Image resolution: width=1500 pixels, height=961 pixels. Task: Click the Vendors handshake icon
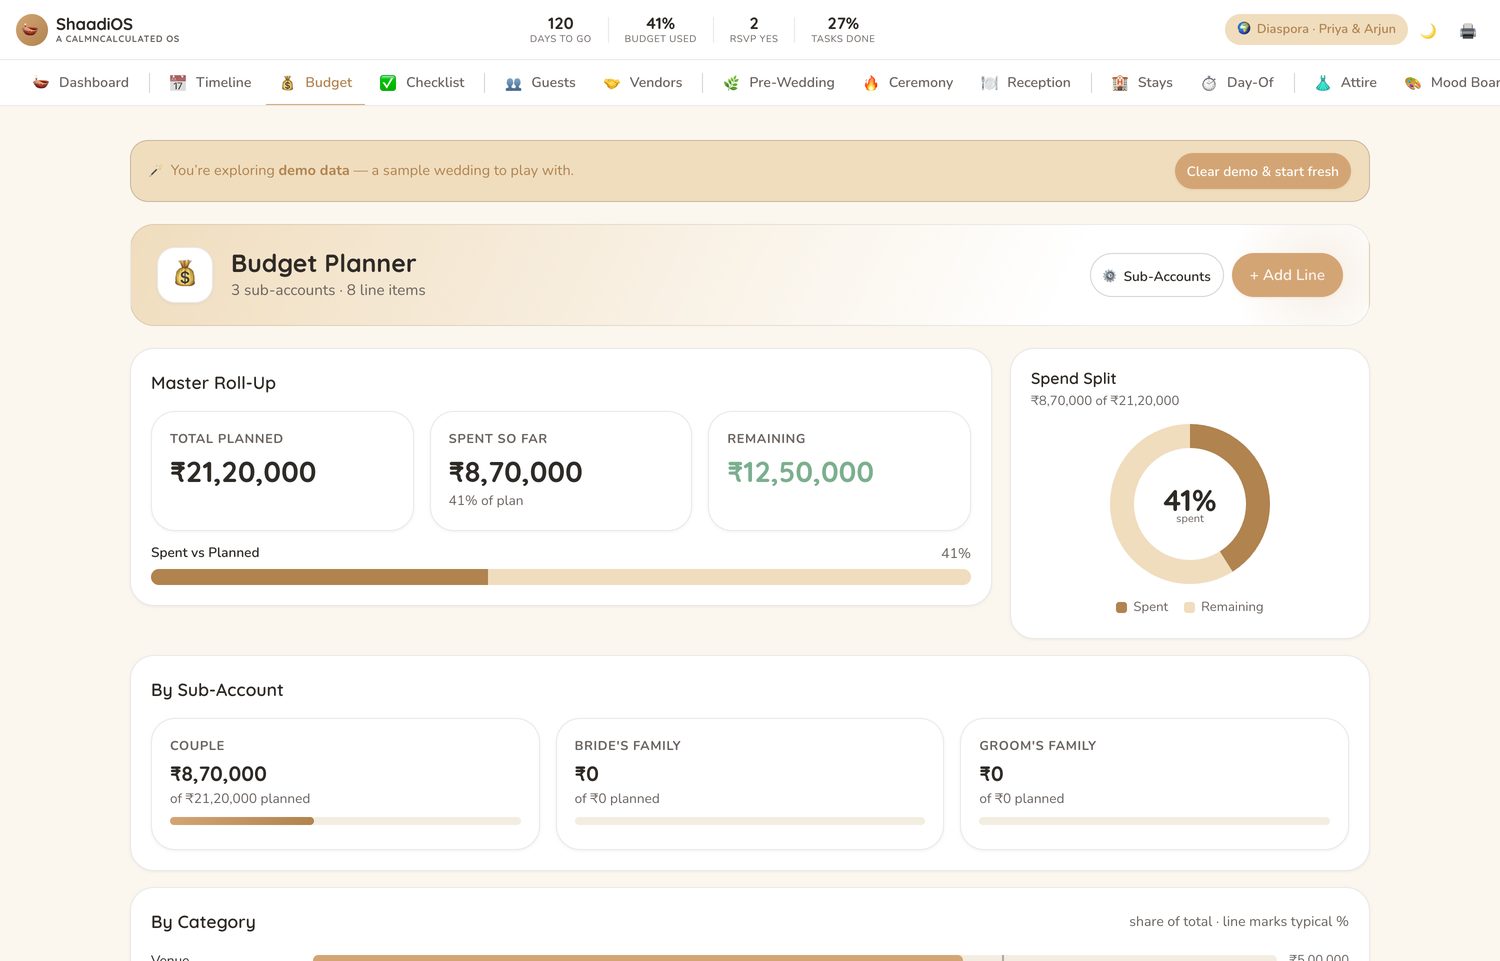pos(612,83)
